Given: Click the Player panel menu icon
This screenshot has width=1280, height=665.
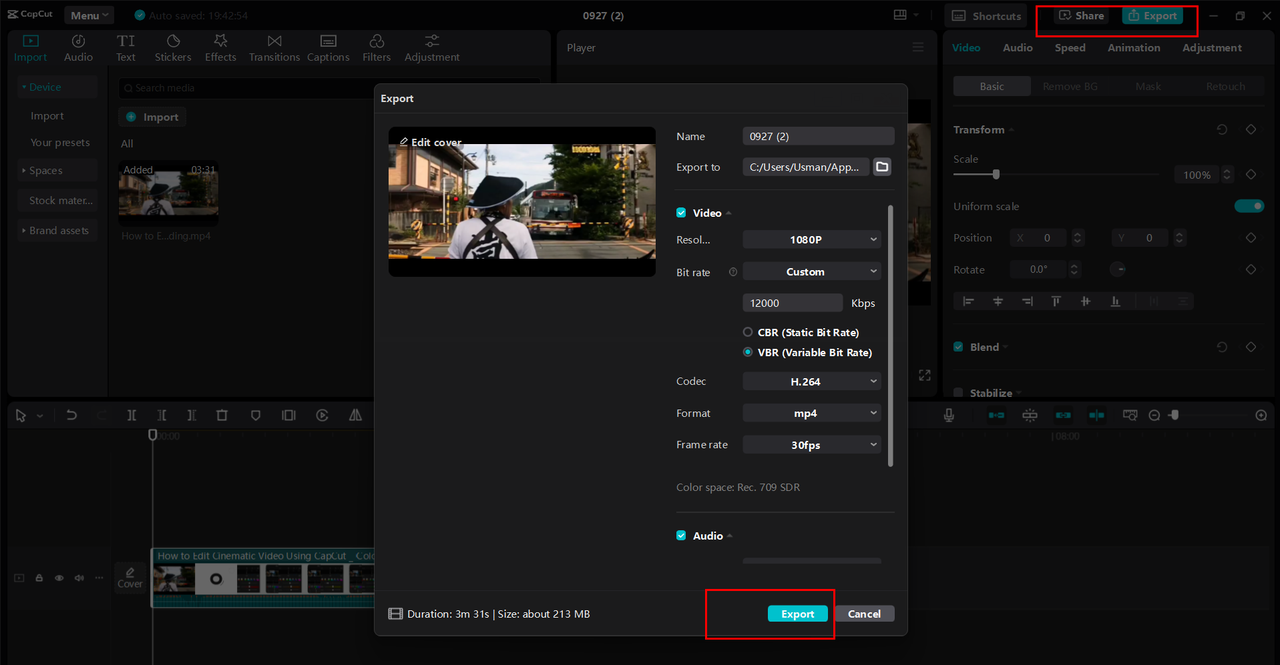Looking at the screenshot, I should click(918, 47).
